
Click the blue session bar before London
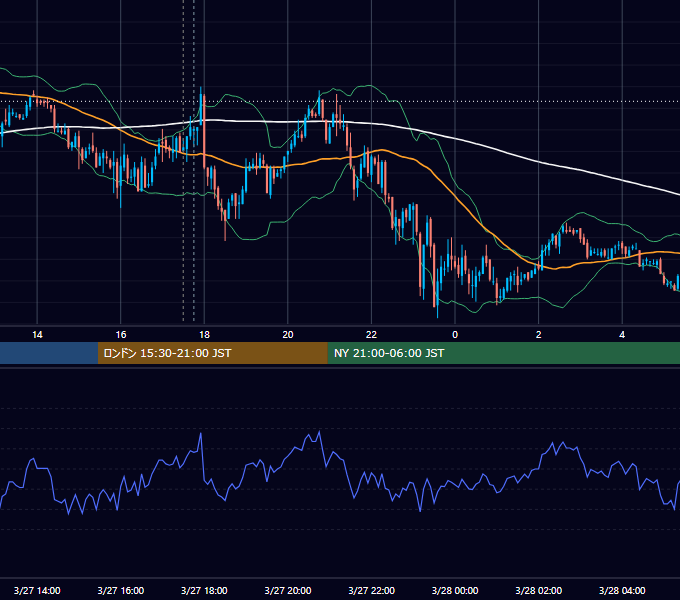click(49, 353)
